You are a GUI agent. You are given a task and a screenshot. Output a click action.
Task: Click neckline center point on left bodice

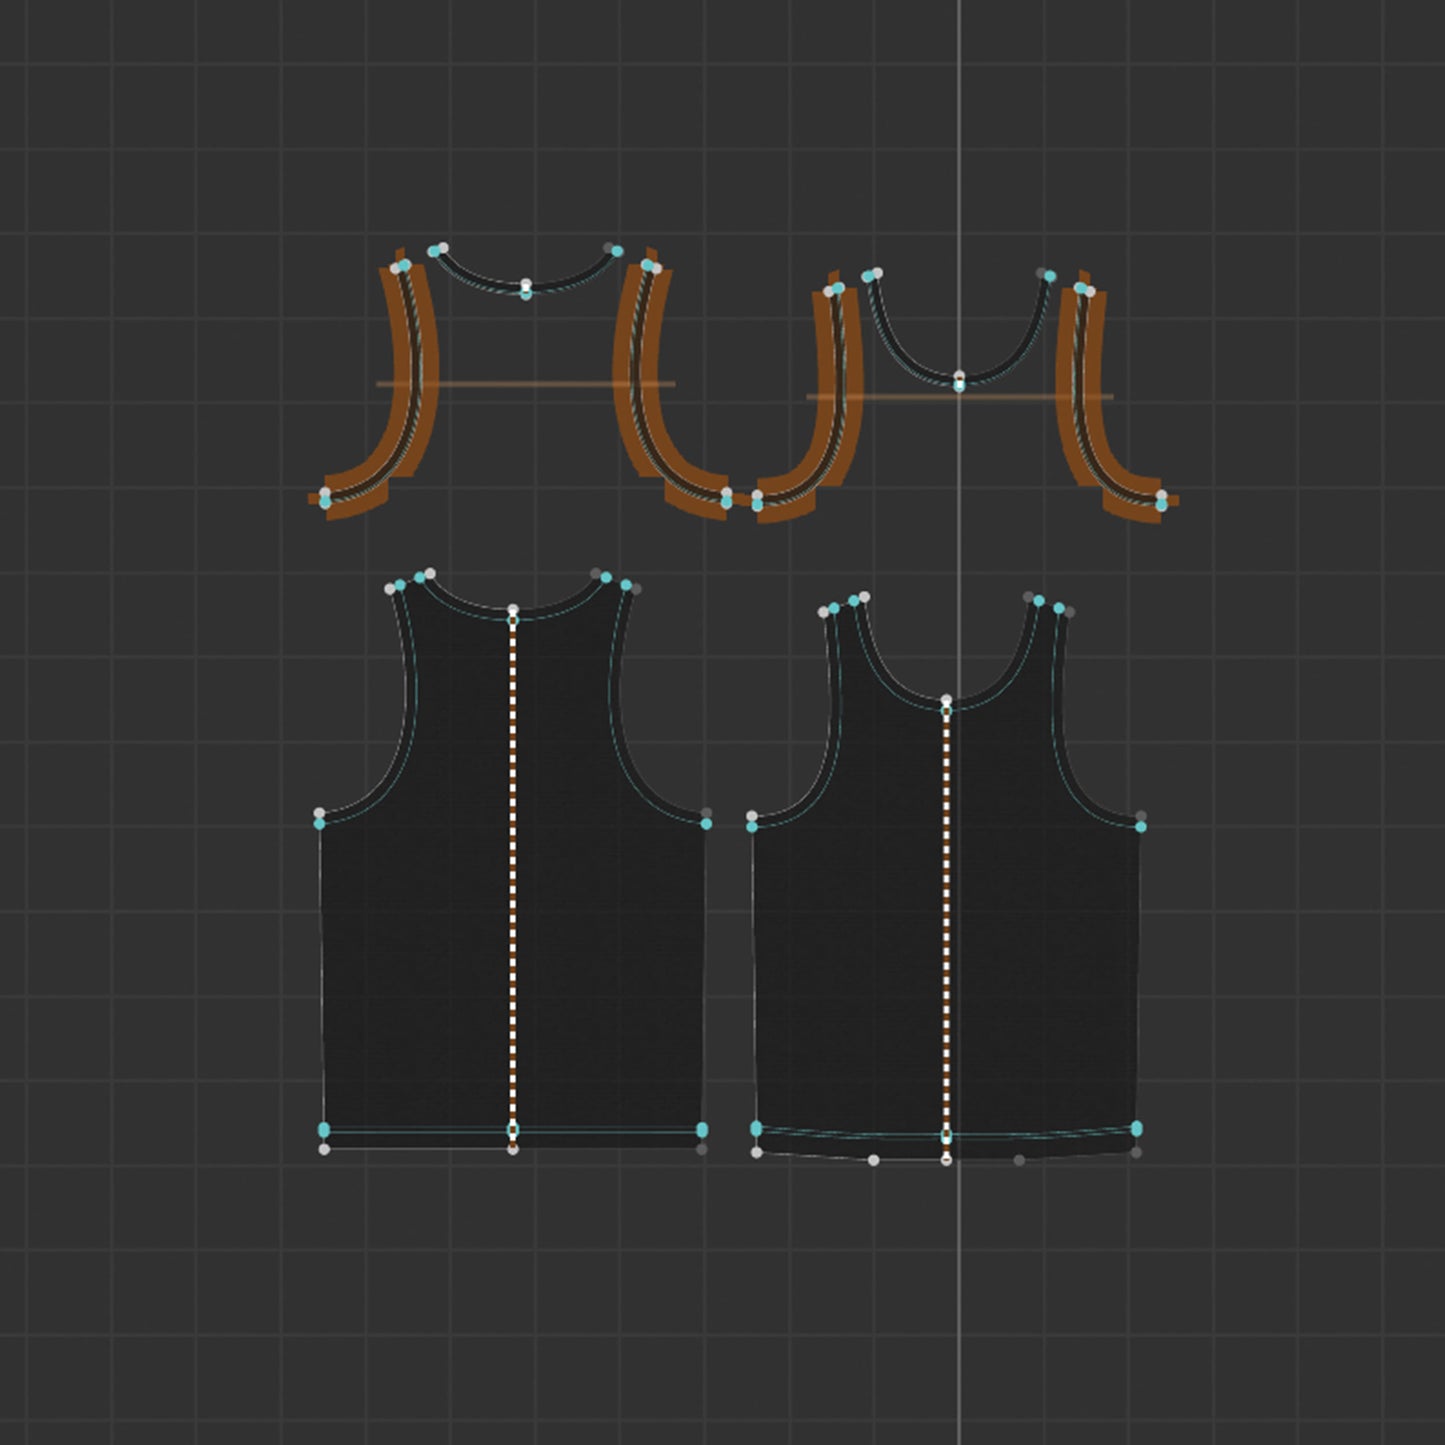pos(513,610)
